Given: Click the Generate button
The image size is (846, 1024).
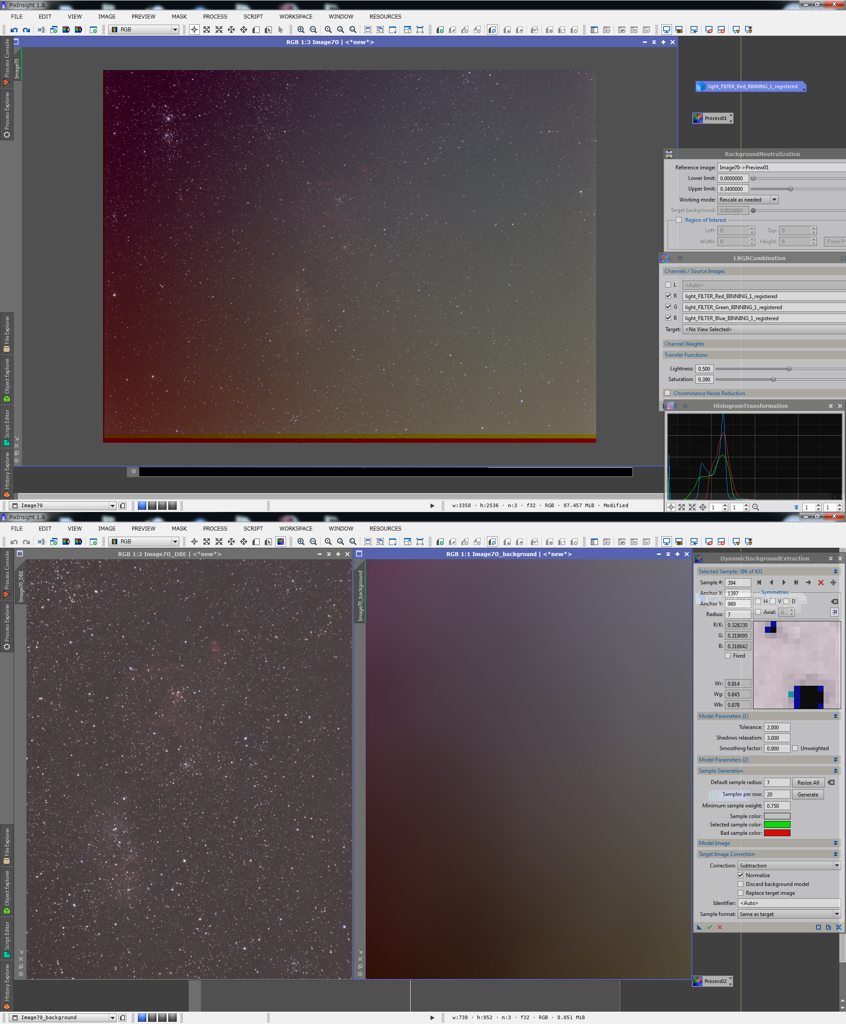Looking at the screenshot, I should [807, 794].
